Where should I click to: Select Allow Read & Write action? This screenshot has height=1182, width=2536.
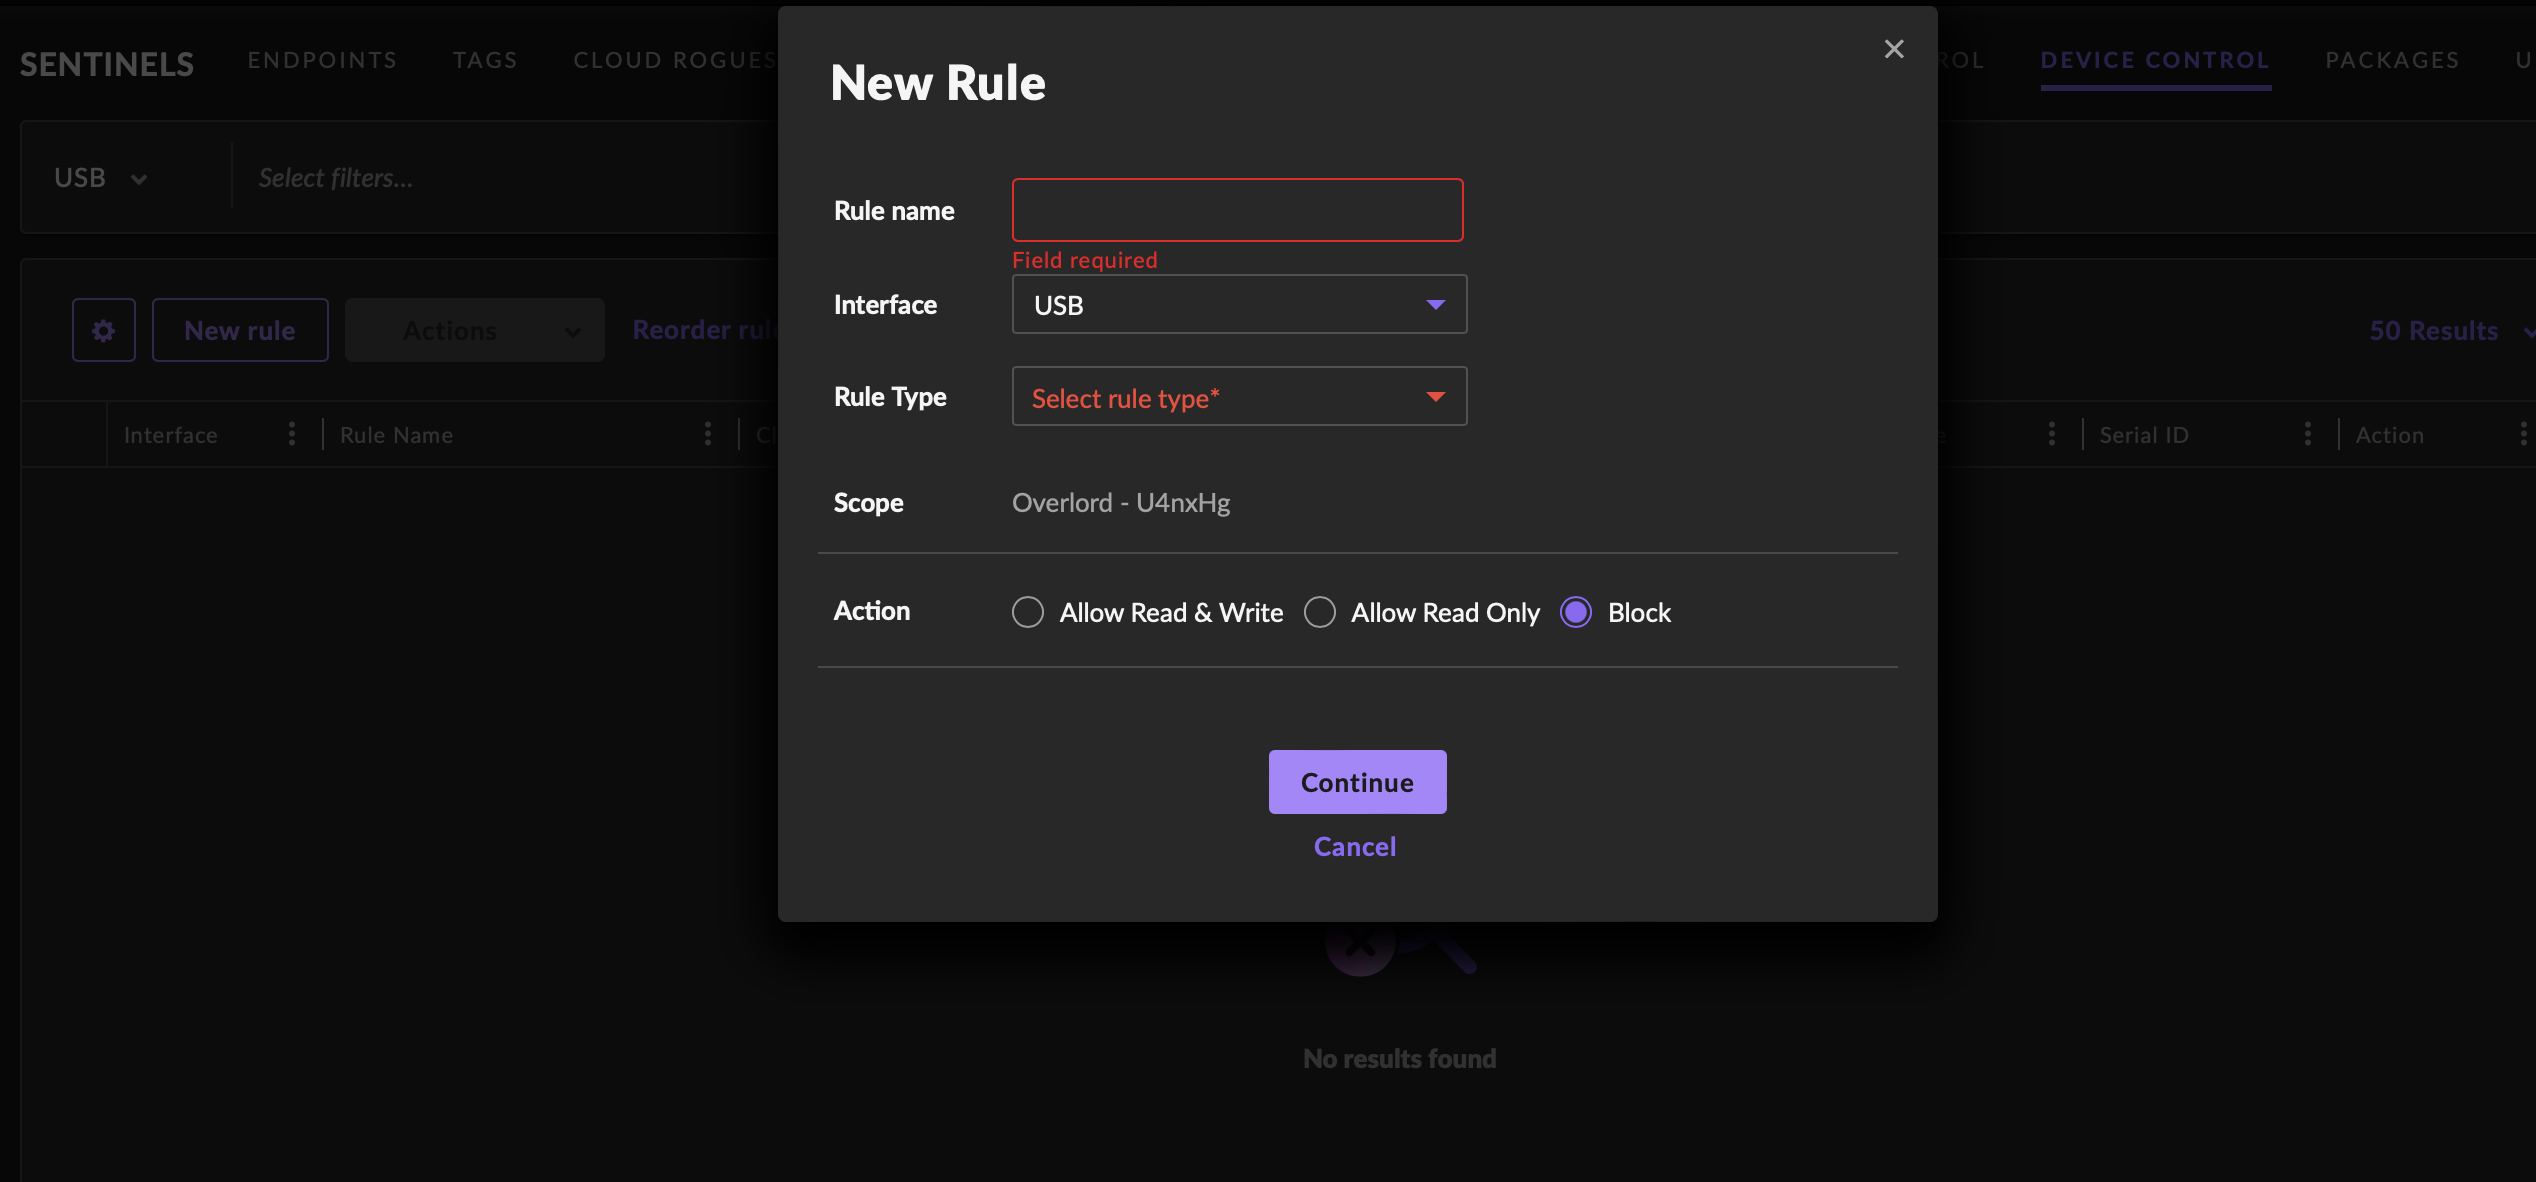click(x=1028, y=612)
